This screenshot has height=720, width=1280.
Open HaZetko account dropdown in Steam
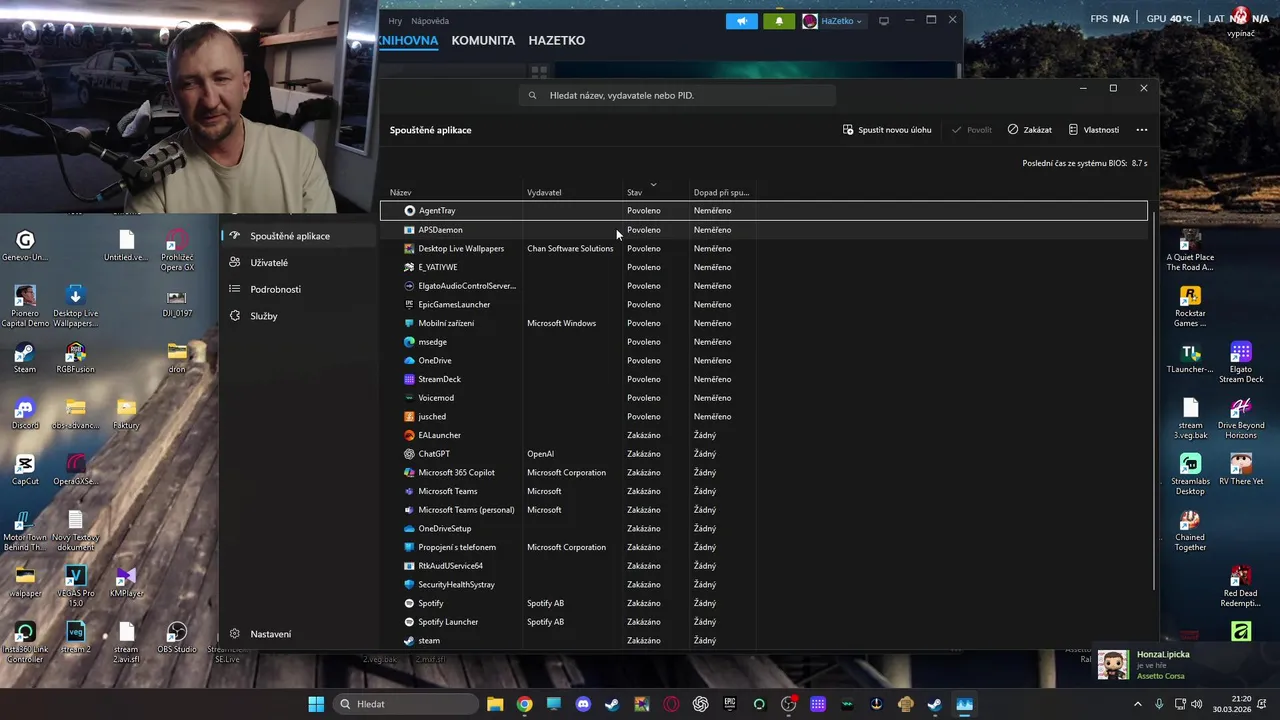pos(833,21)
